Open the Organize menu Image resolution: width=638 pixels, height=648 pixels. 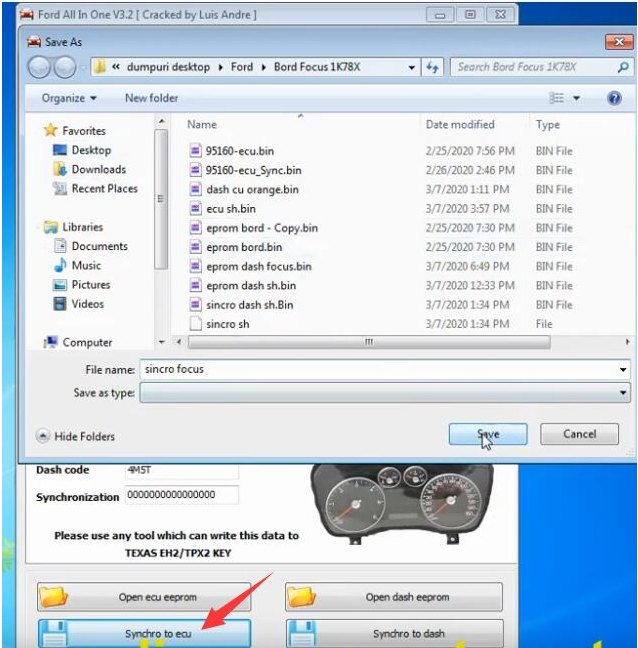tap(69, 98)
